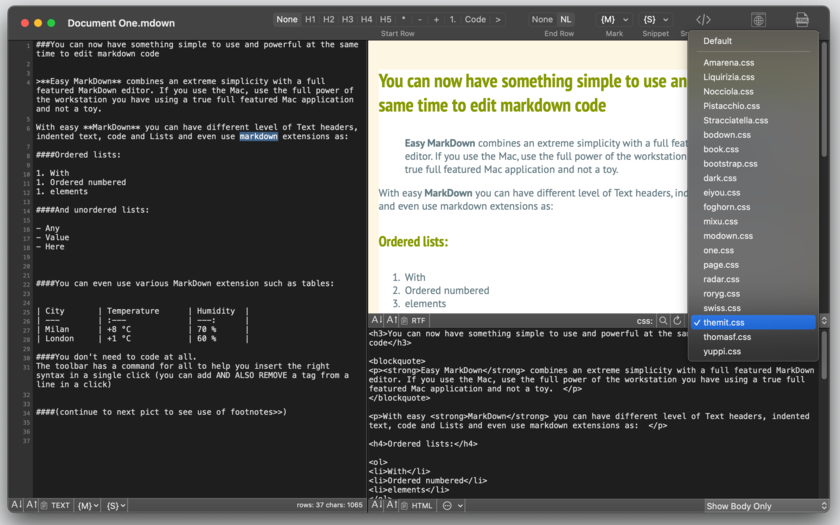Click the HTML document export toolbar icon

[x=802, y=20]
